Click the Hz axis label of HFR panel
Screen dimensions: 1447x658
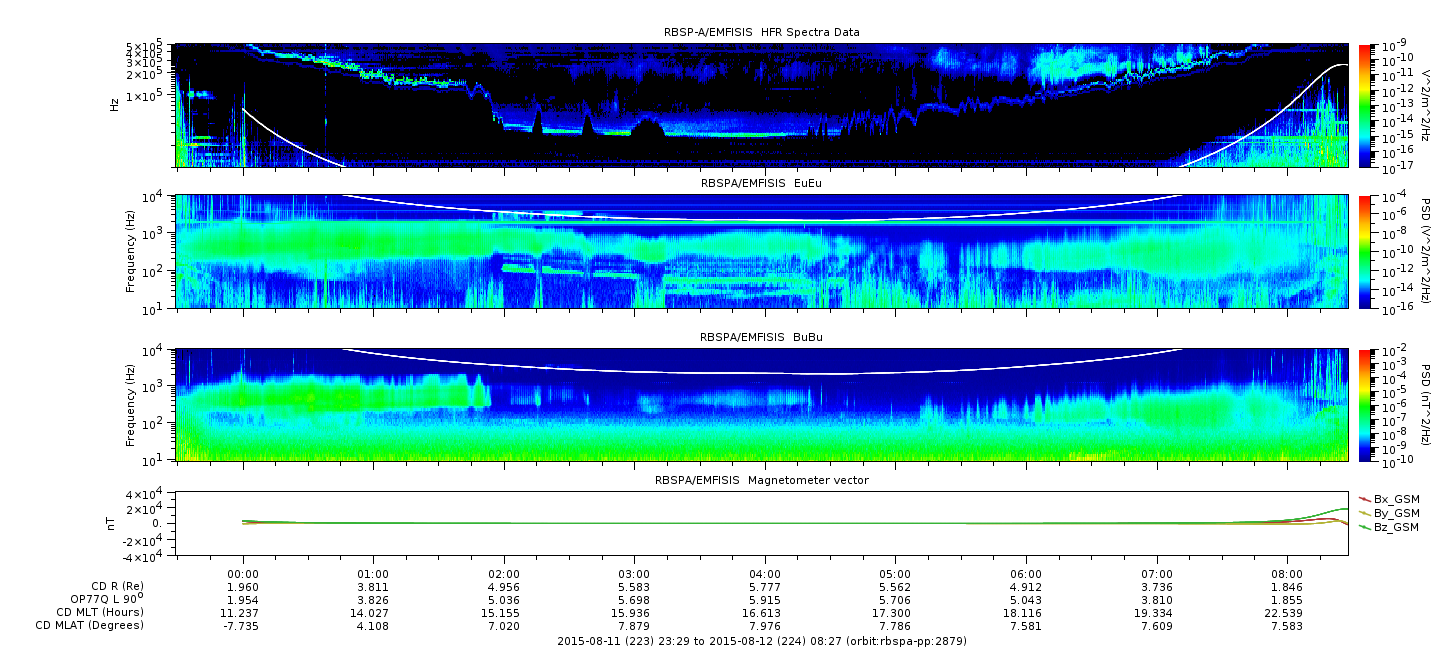(x=114, y=104)
